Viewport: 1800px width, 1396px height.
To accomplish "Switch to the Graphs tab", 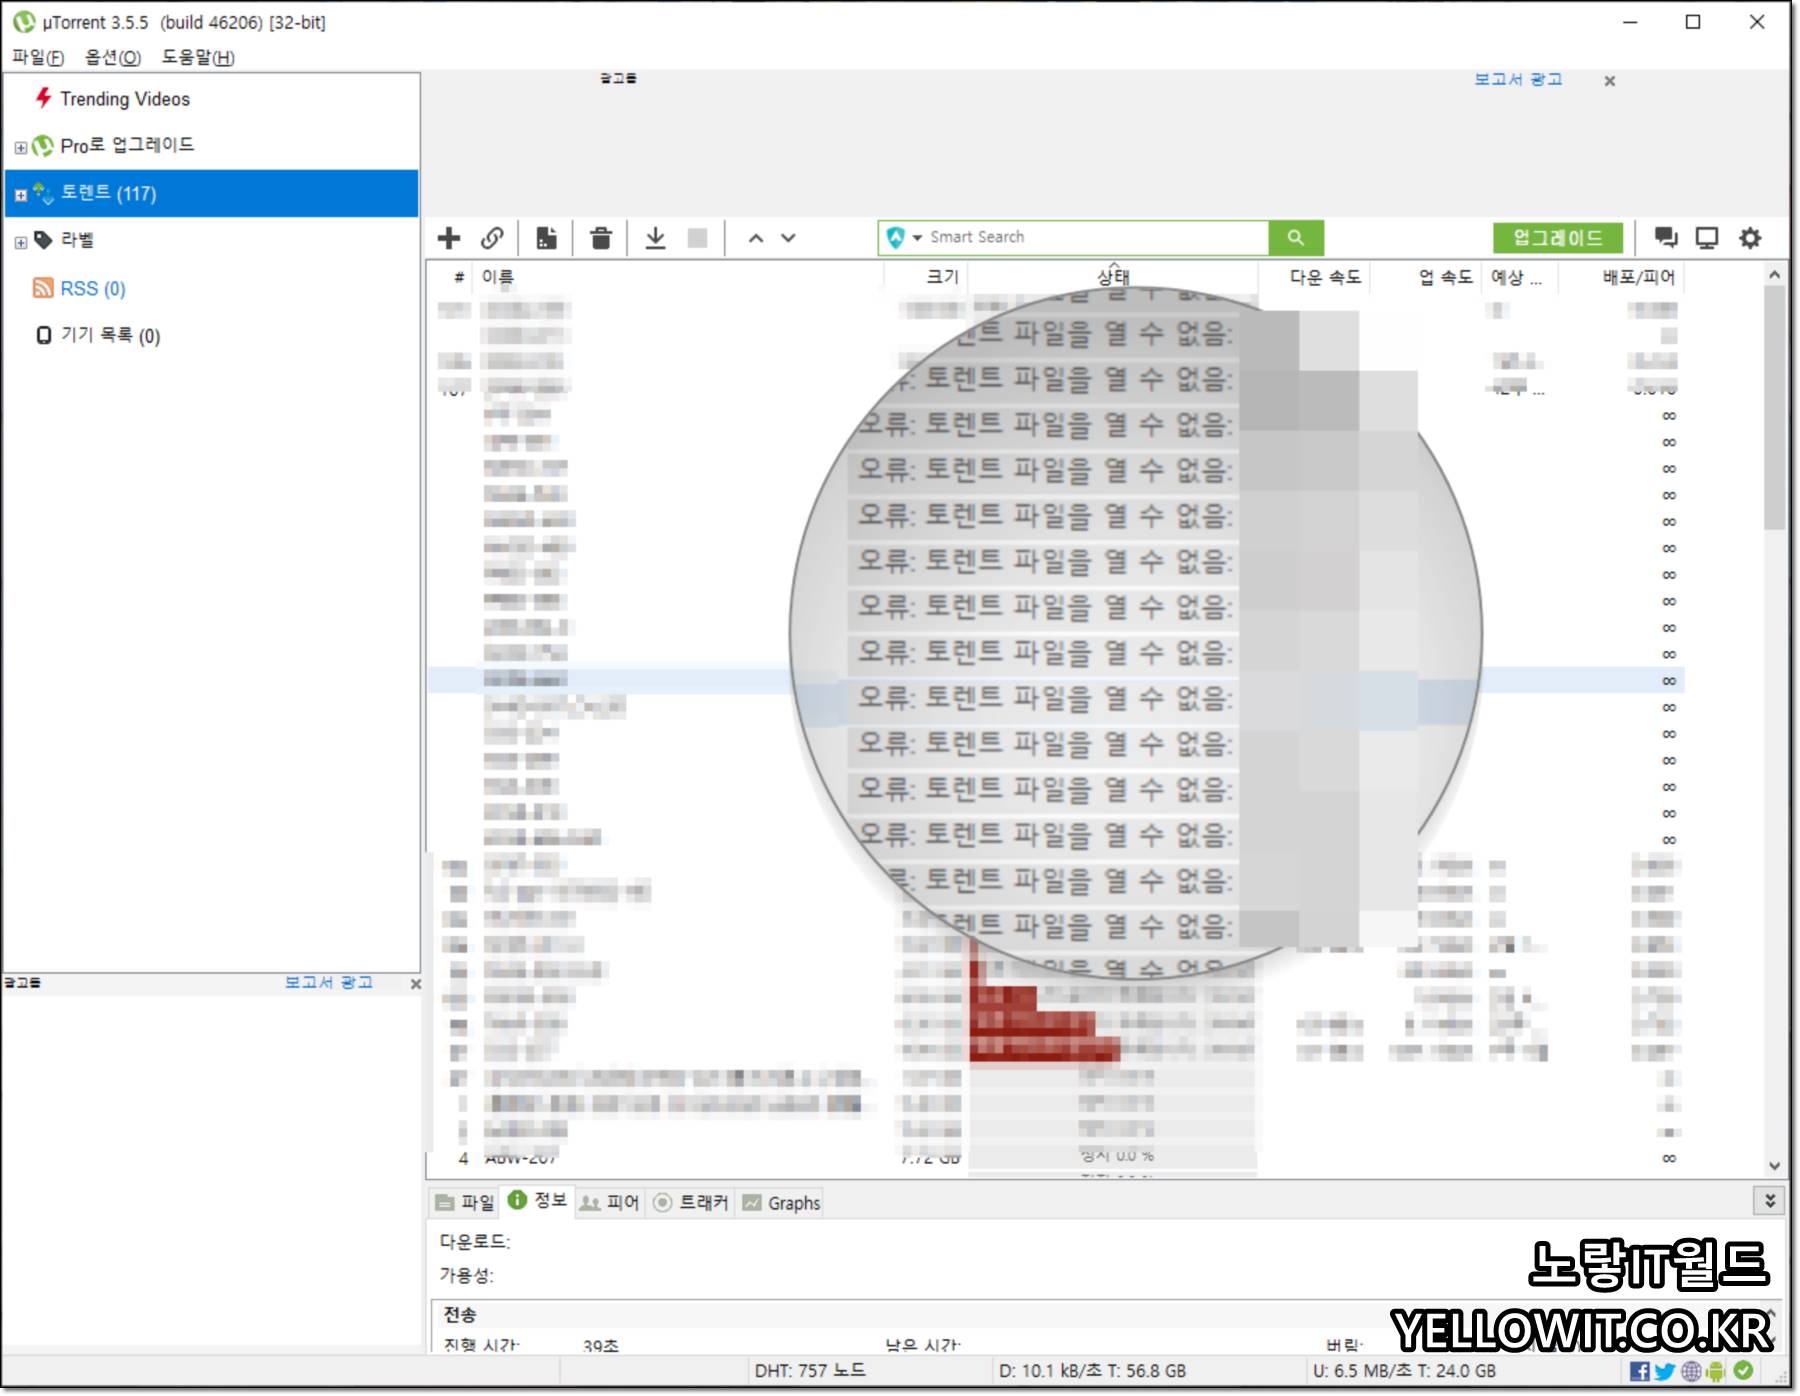I will tap(782, 1203).
